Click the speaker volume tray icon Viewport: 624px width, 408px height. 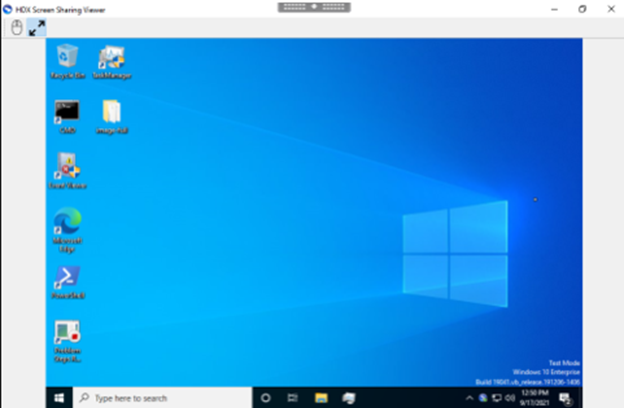pos(510,398)
